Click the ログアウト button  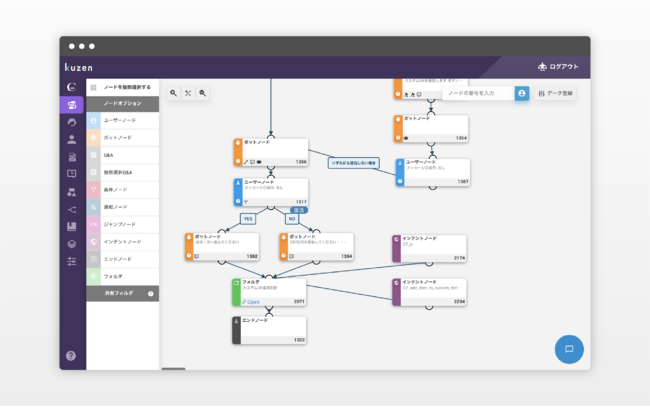point(558,67)
